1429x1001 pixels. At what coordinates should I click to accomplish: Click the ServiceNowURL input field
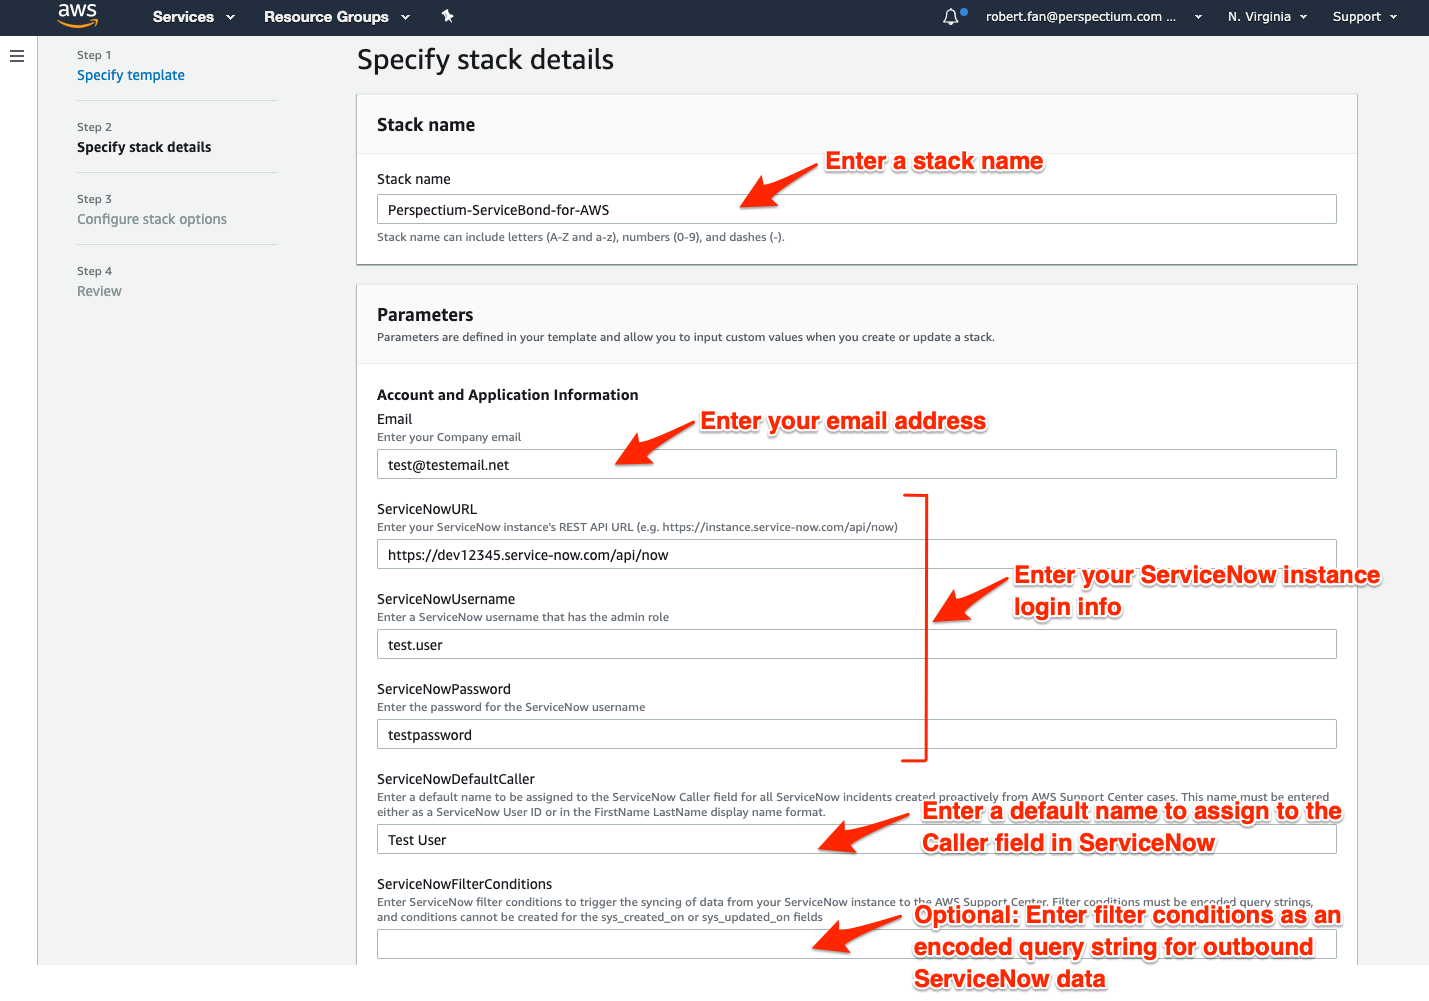coord(856,554)
